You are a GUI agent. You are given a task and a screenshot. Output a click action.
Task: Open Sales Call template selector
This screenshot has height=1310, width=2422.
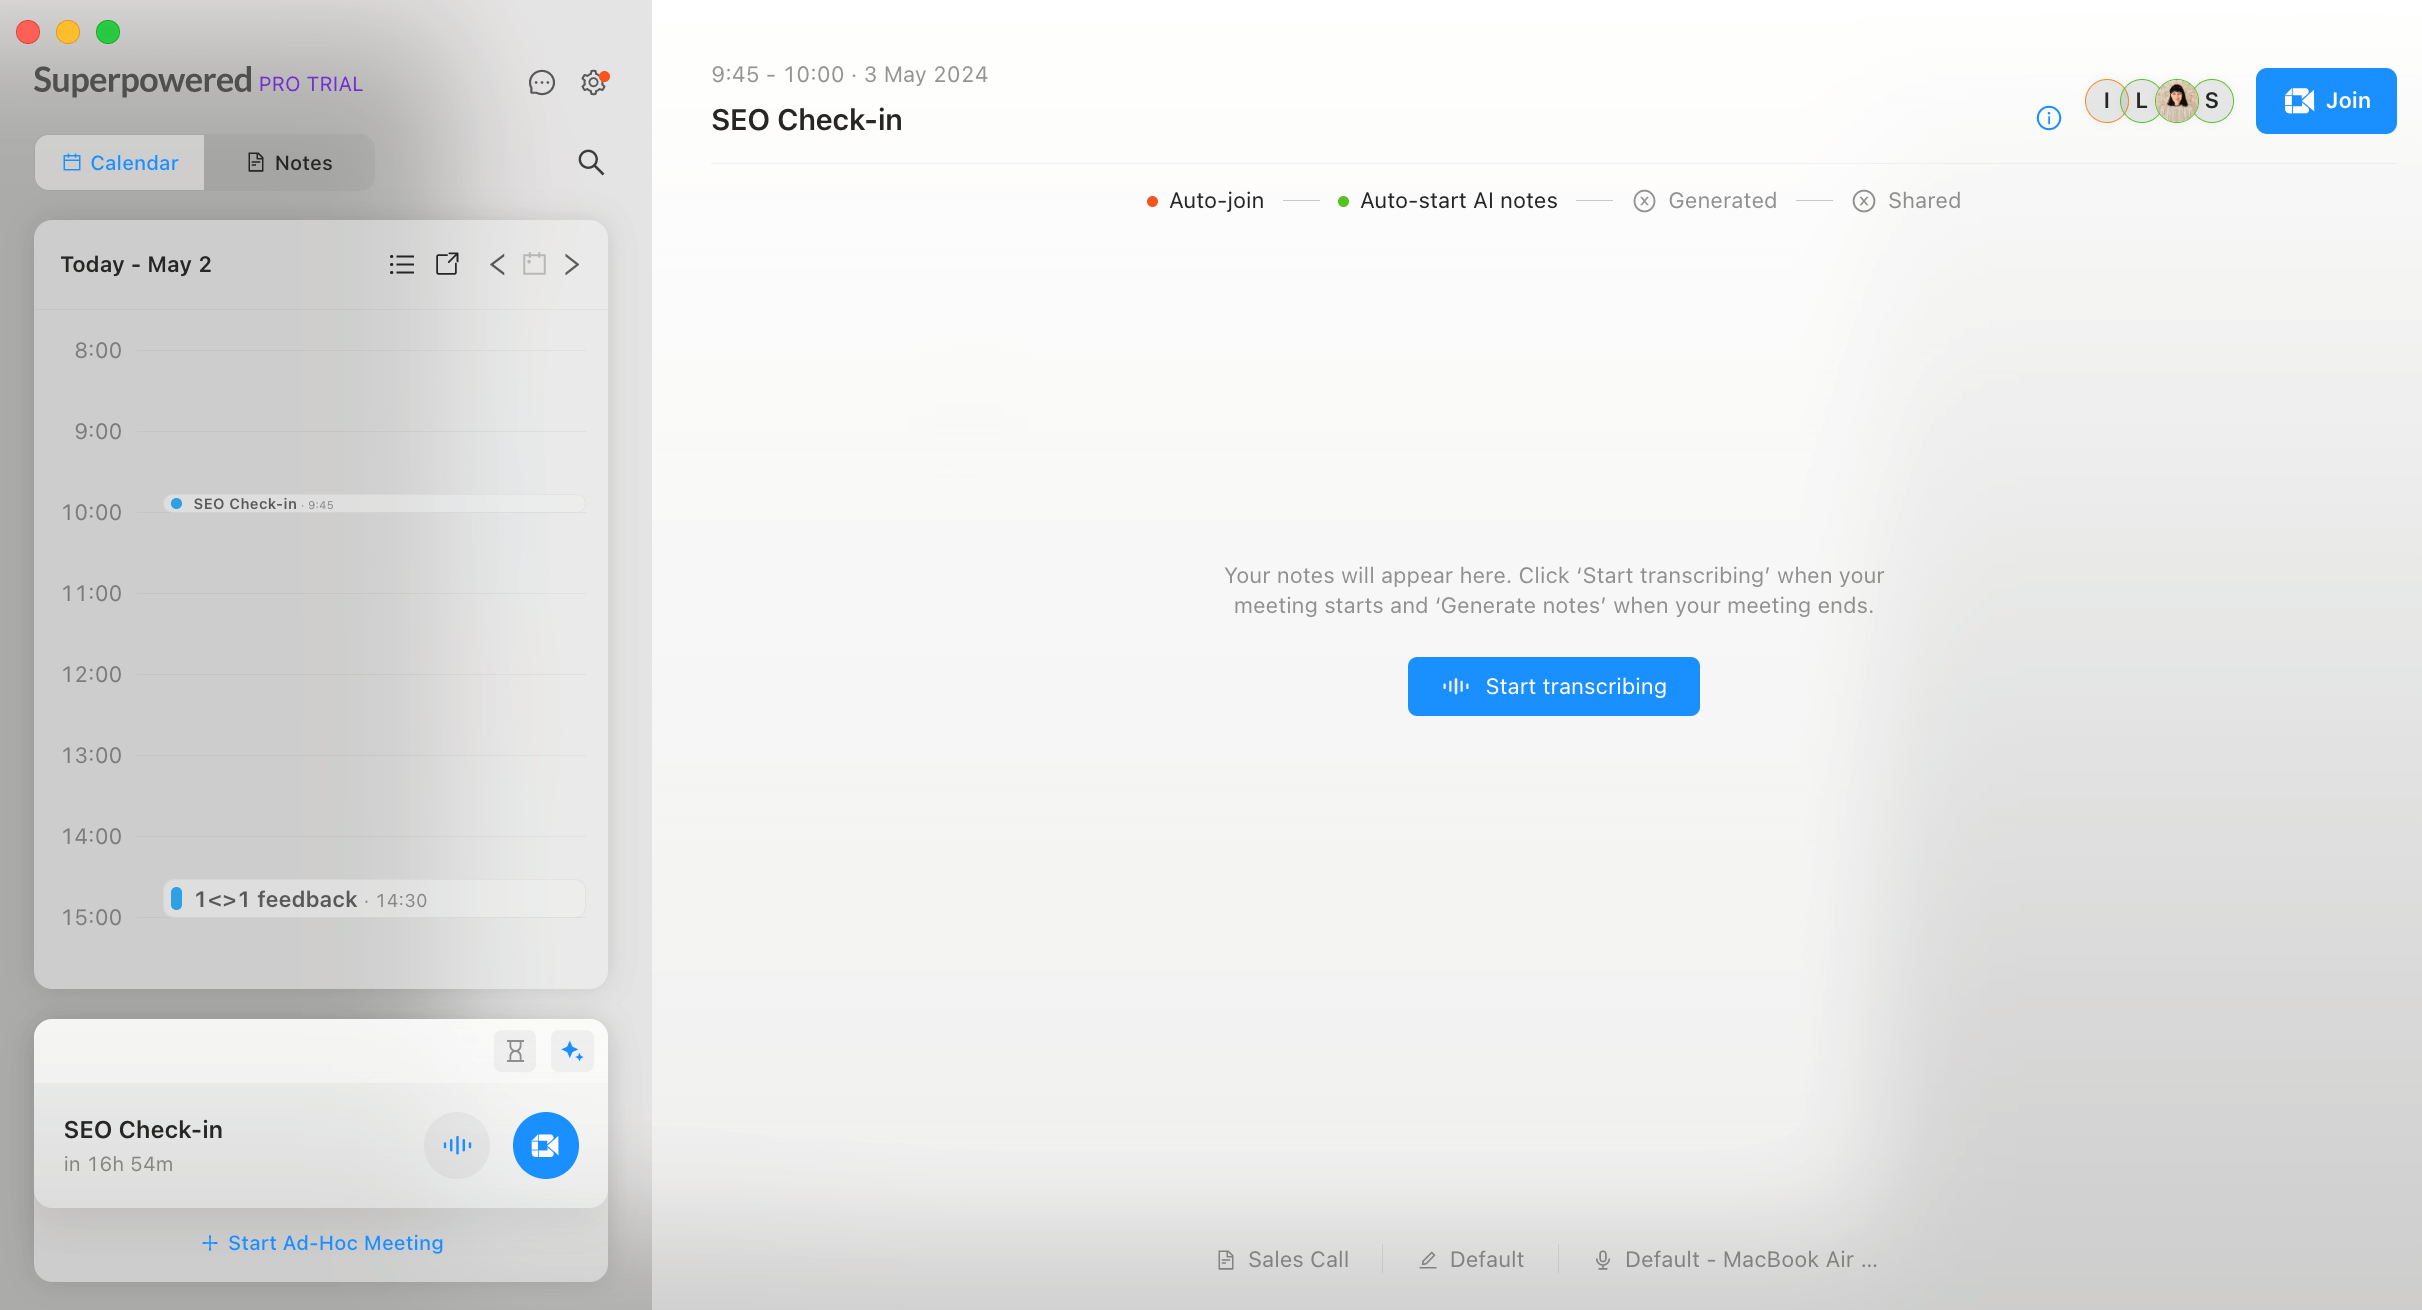pyautogui.click(x=1283, y=1260)
